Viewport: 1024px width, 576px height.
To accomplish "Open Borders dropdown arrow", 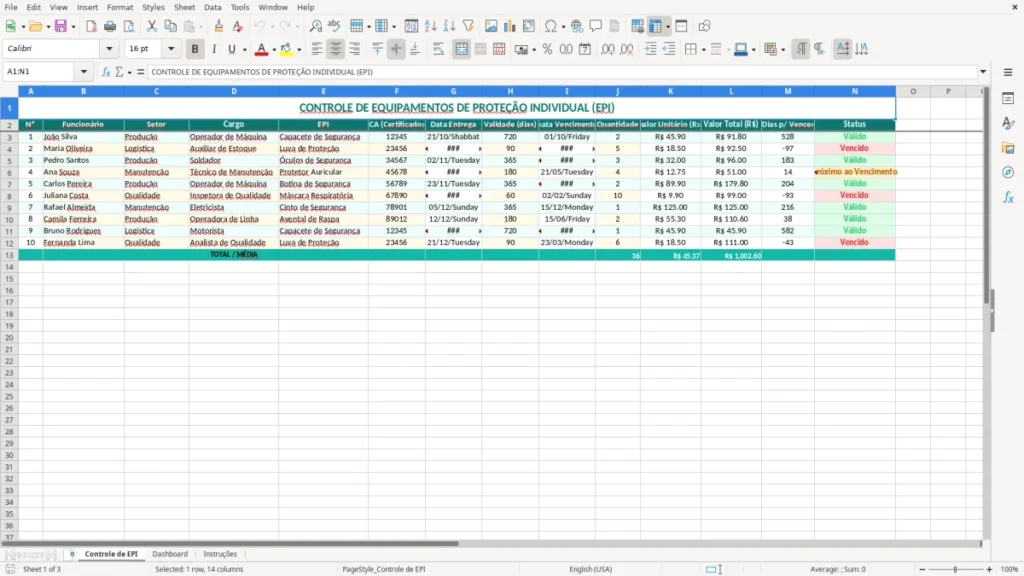I will tap(703, 50).
